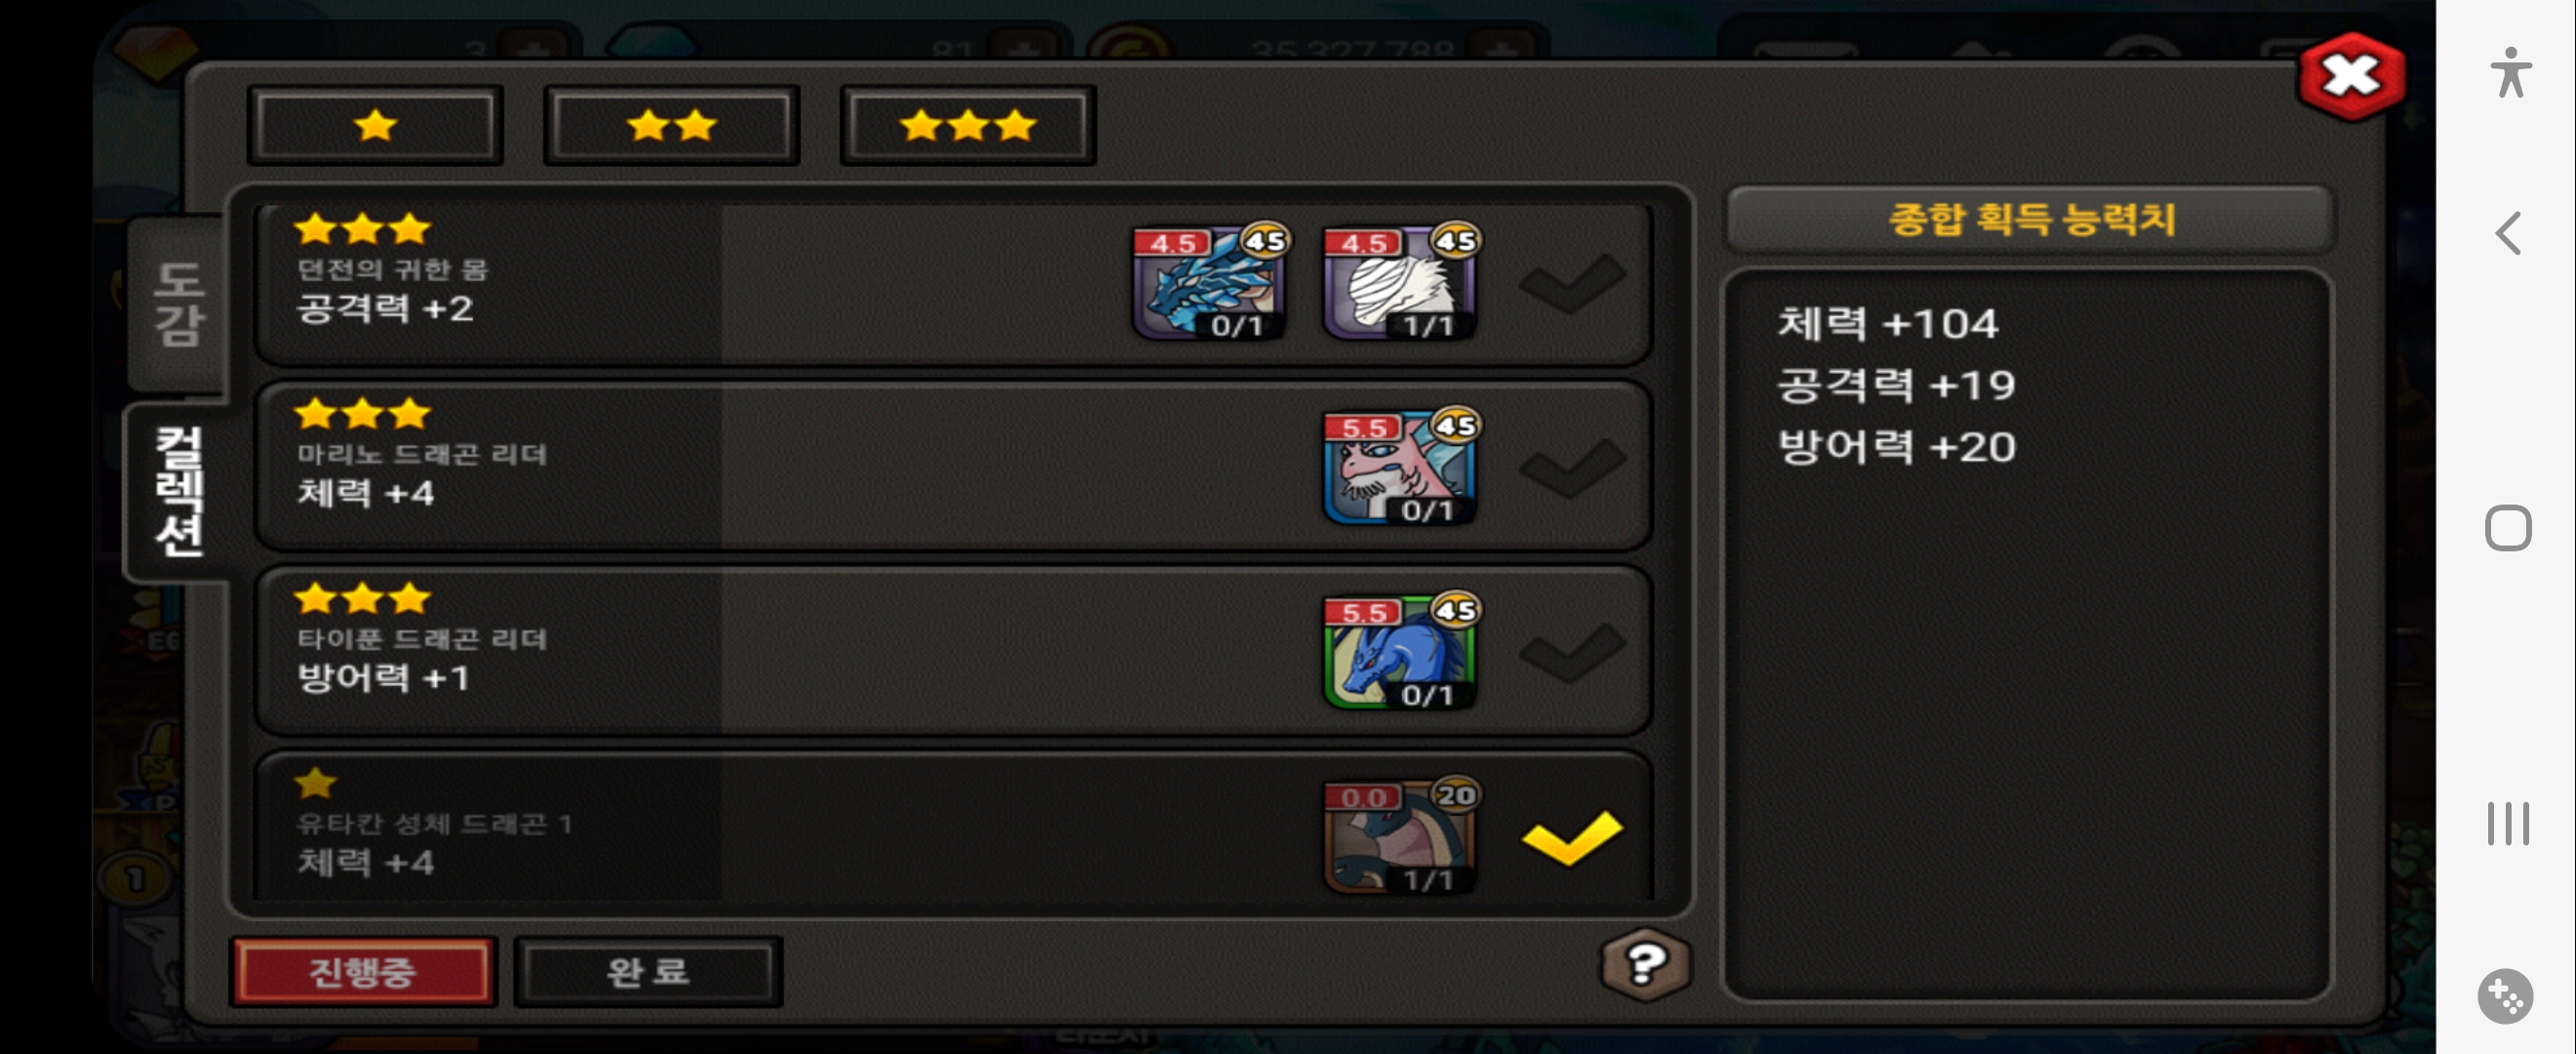The height and width of the screenshot is (1054, 2576).
Task: Select the 컬렉션 side tab
Action: coord(178,492)
